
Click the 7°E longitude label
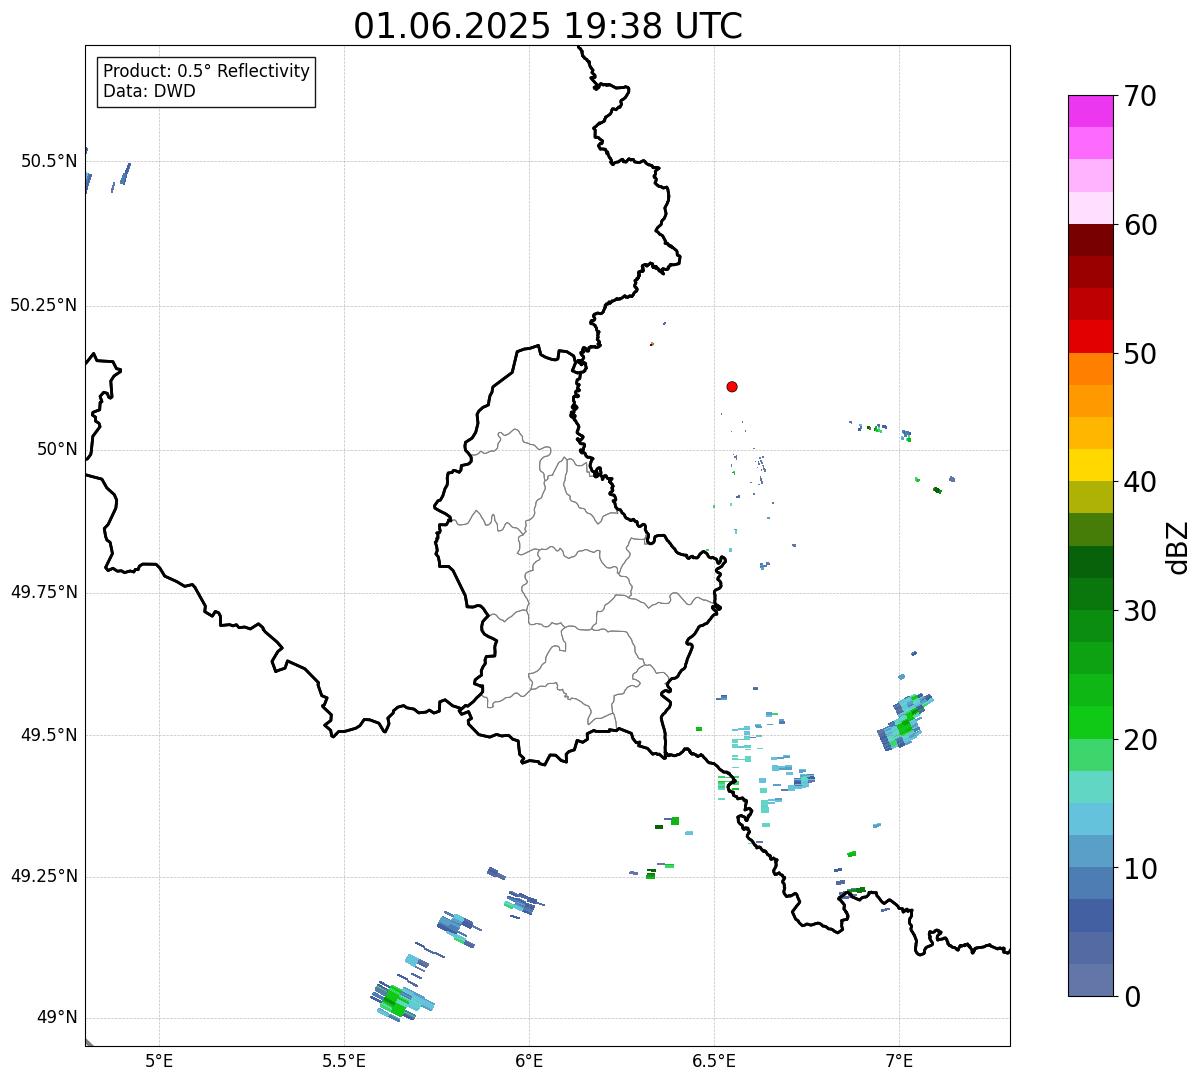tap(899, 1061)
